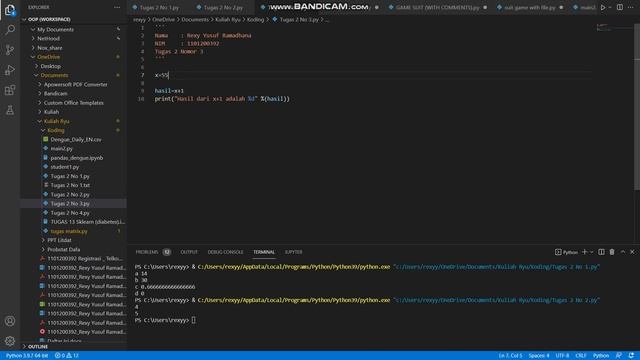Open Explorer views and more actions ellipsis

point(117,7)
